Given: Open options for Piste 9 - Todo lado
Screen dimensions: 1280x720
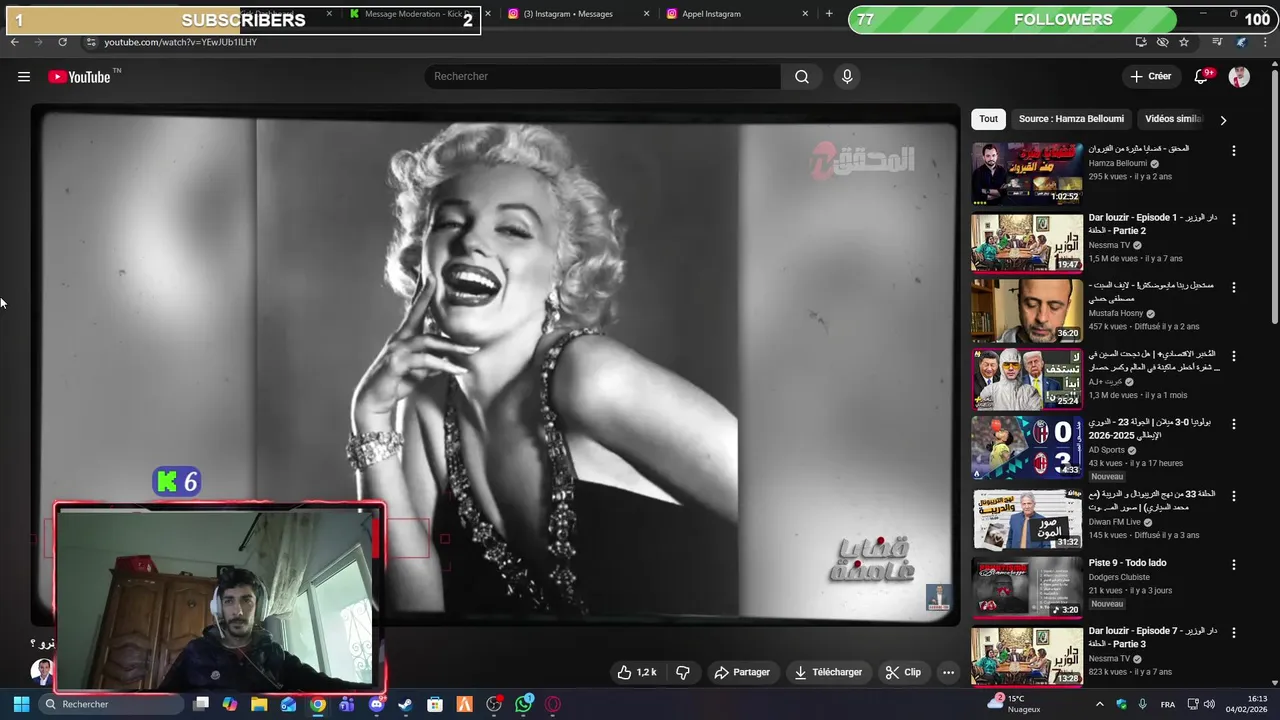Looking at the screenshot, I should tap(1233, 564).
